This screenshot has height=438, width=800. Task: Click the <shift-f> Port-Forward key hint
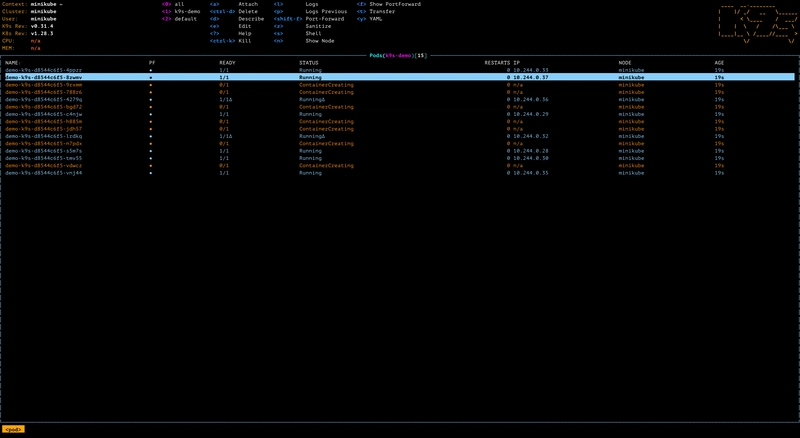(288, 19)
